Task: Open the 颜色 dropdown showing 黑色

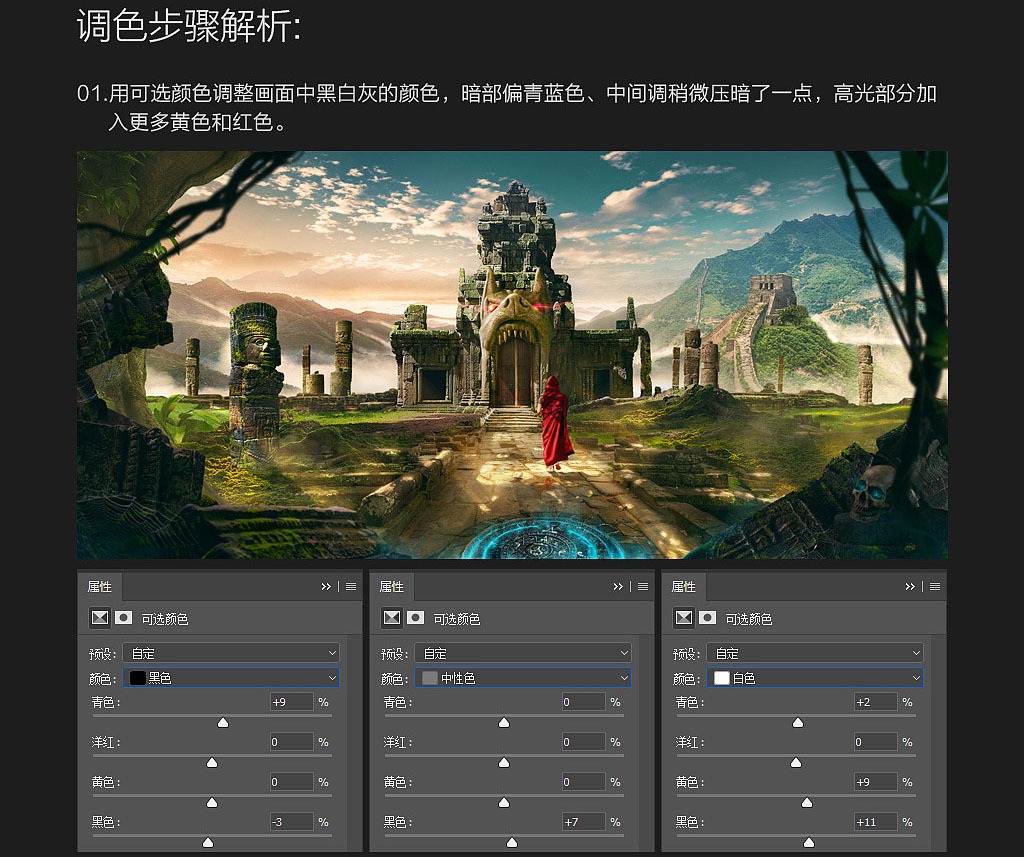Action: click(231, 678)
